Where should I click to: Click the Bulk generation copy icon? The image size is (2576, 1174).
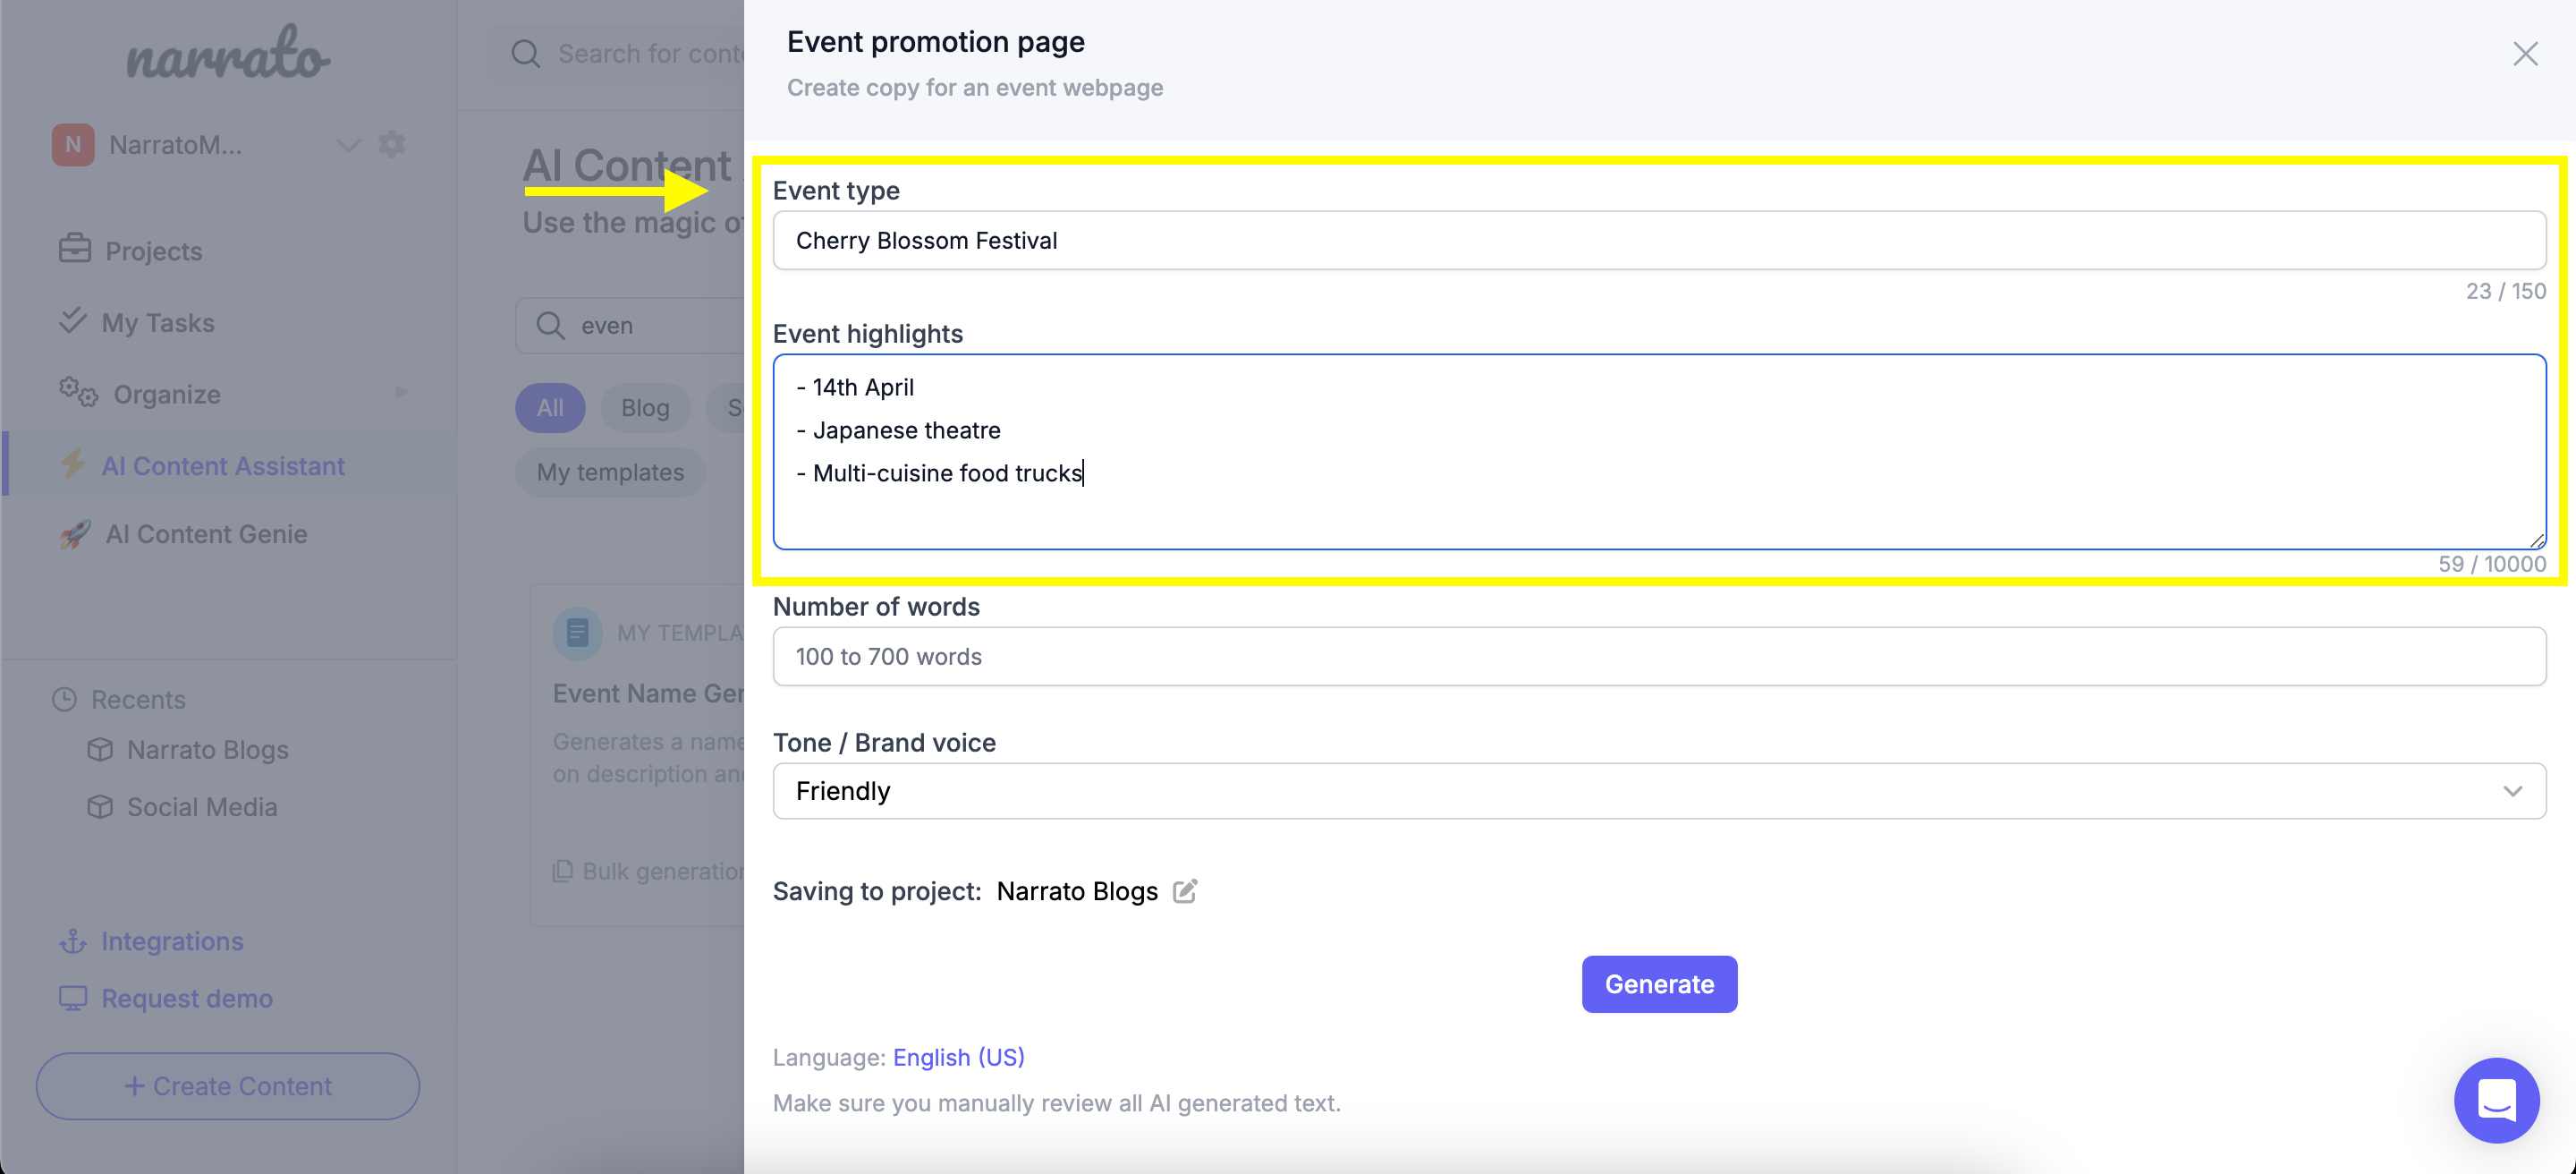pos(563,871)
